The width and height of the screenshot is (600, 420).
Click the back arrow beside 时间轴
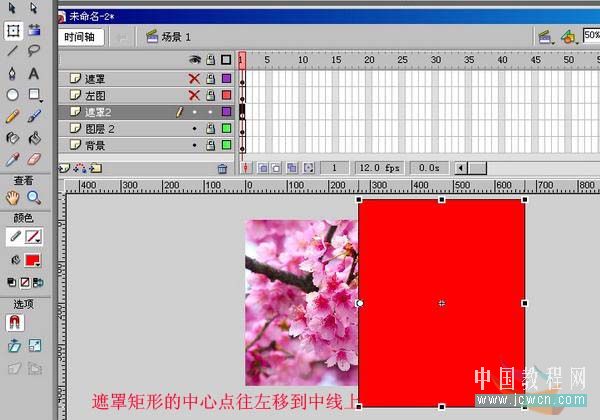click(122, 37)
